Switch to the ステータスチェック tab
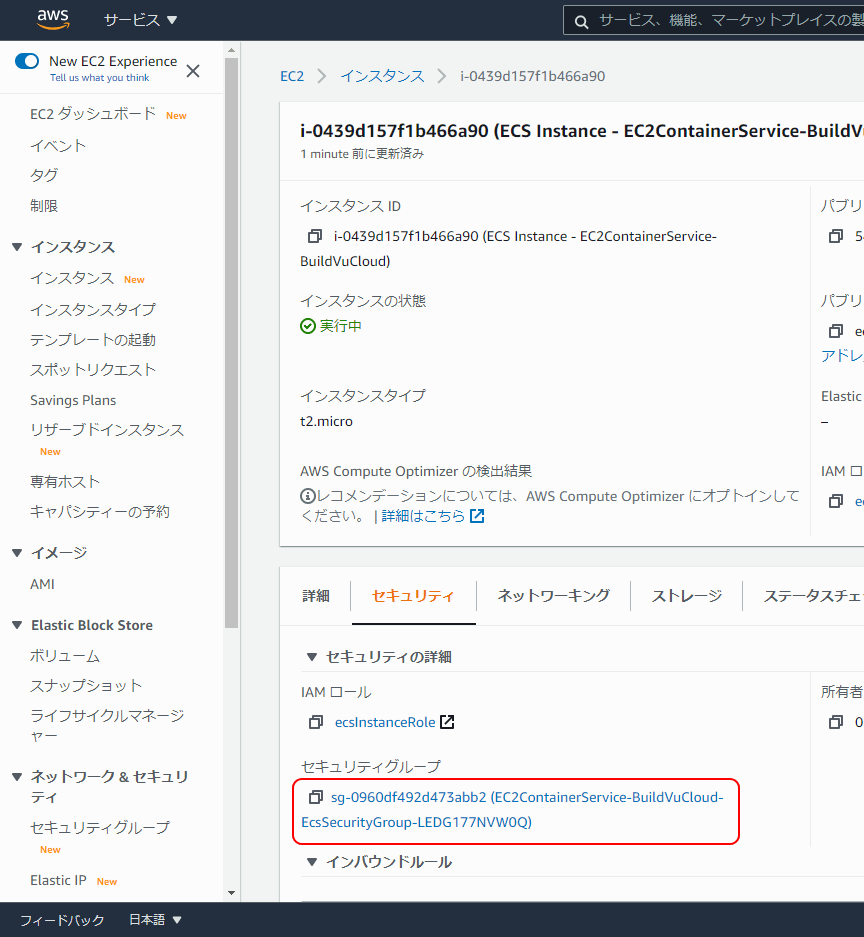This screenshot has width=864, height=937. 813,596
